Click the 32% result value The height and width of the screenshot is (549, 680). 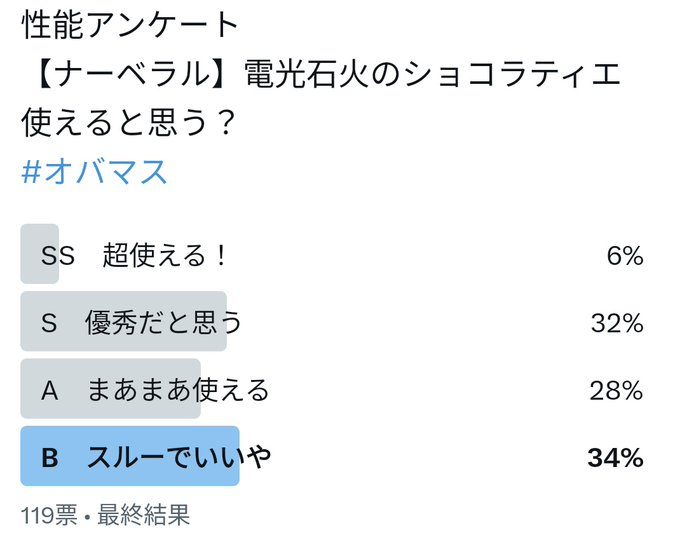click(617, 323)
